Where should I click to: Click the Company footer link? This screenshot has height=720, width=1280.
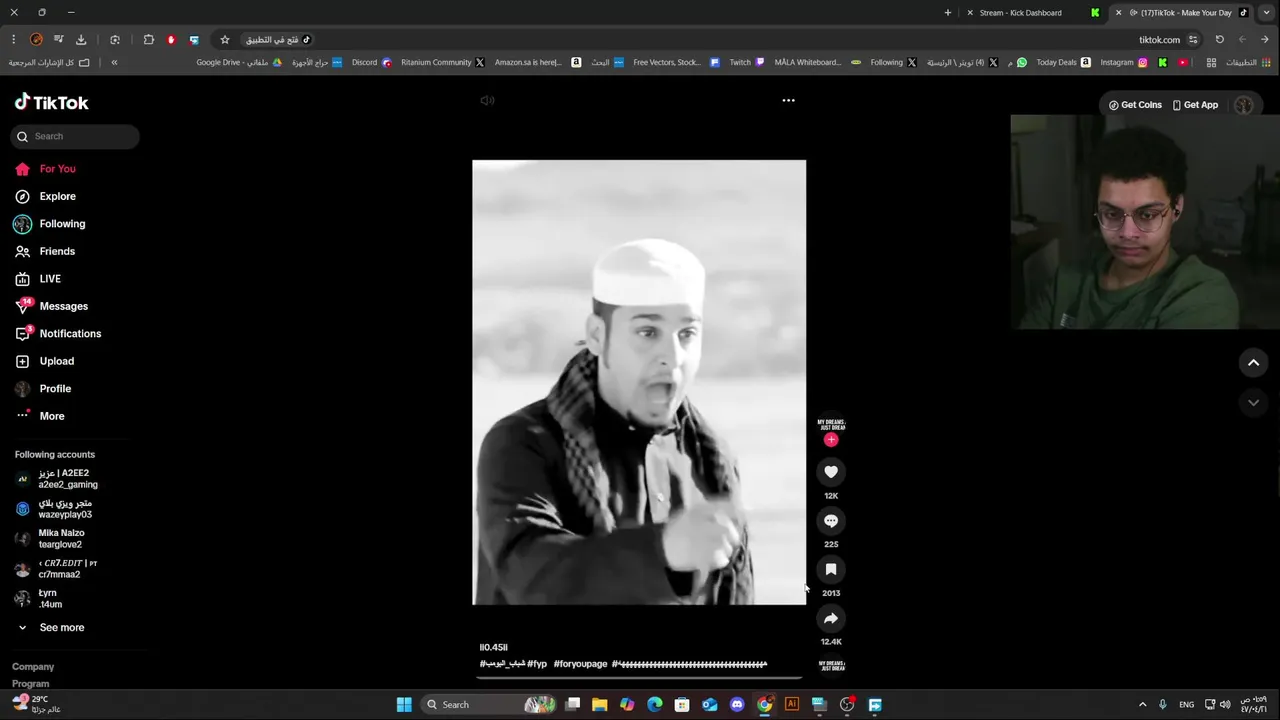tap(33, 667)
